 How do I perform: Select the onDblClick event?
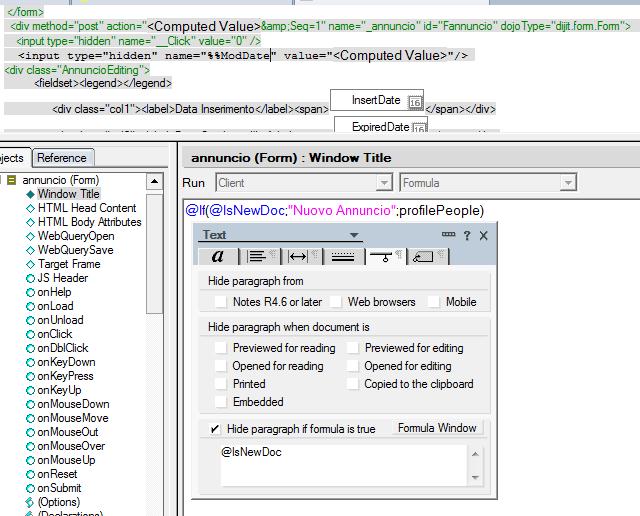[x=63, y=348]
